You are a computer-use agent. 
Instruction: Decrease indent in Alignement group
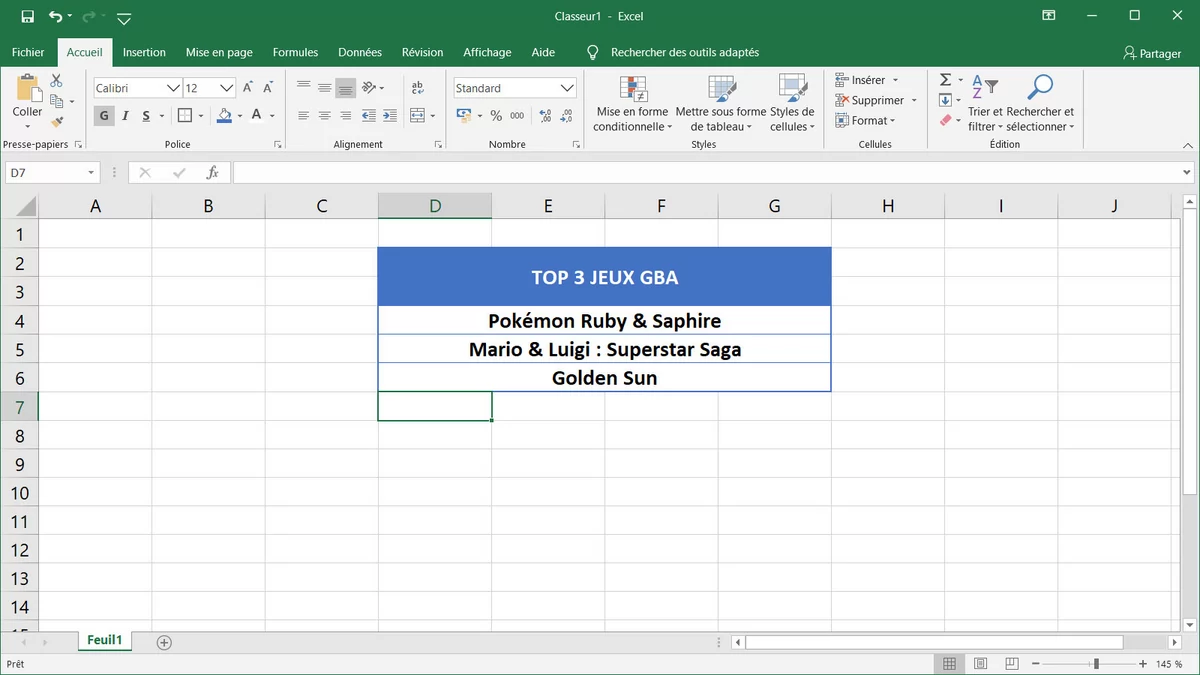tap(369, 116)
